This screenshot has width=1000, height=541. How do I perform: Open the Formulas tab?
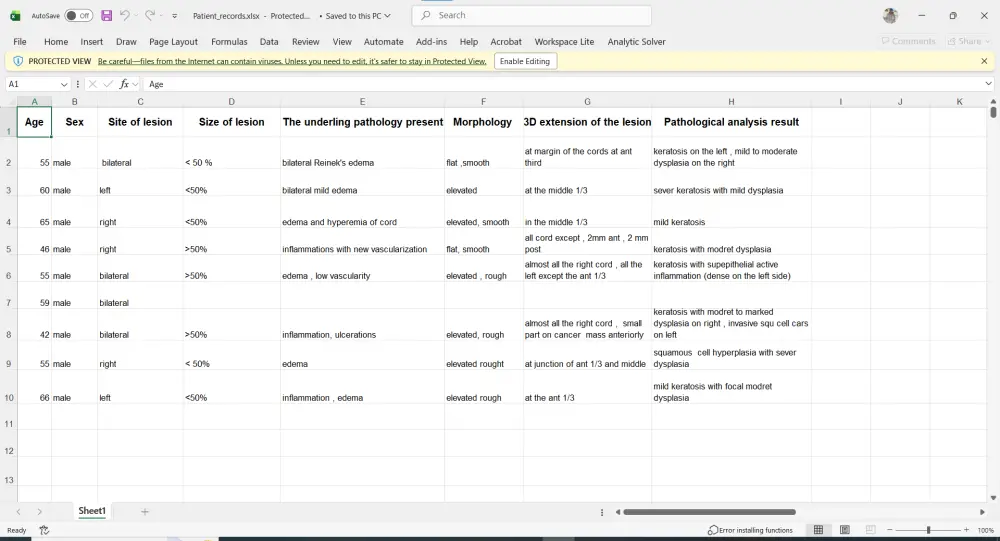pyautogui.click(x=229, y=41)
